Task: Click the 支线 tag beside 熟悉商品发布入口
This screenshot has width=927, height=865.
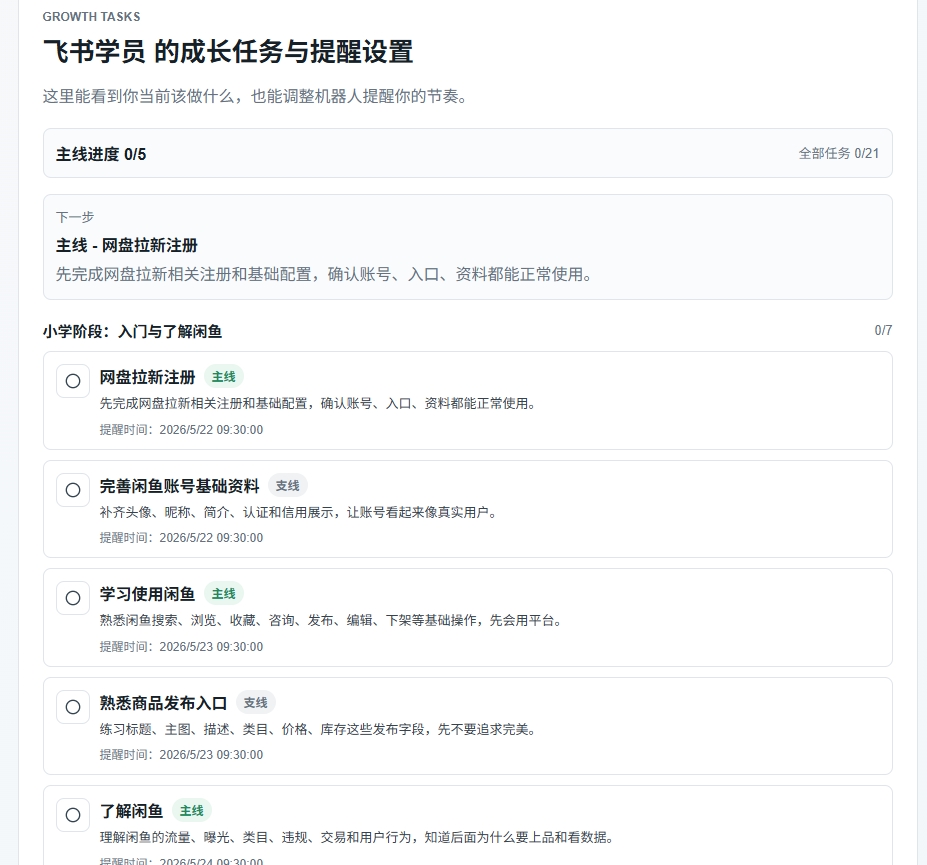Action: [255, 702]
